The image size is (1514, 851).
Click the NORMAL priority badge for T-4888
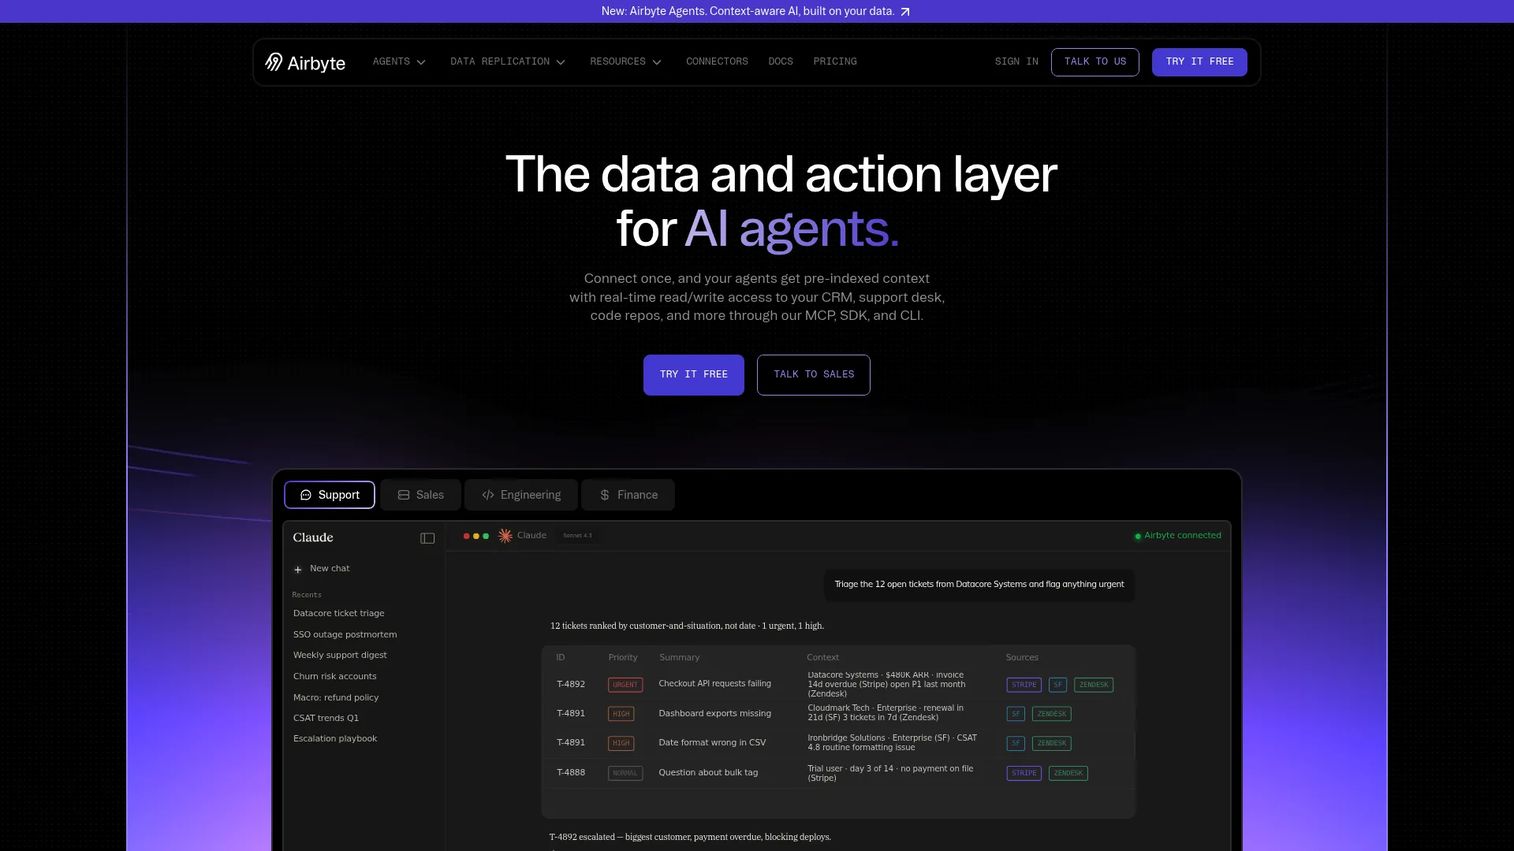(625, 773)
